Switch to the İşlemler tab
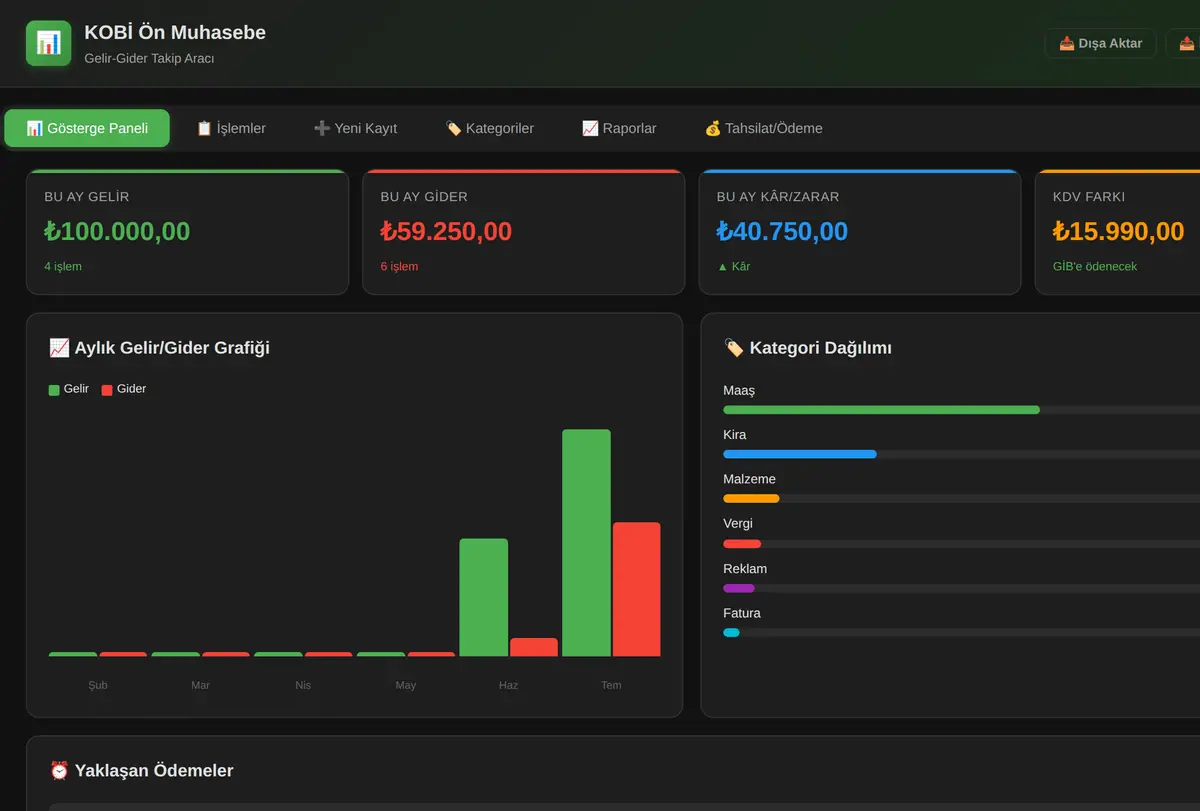 click(231, 128)
